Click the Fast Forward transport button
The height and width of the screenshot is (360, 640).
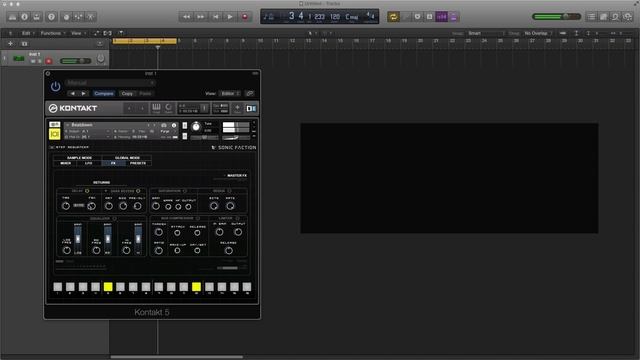(201, 17)
